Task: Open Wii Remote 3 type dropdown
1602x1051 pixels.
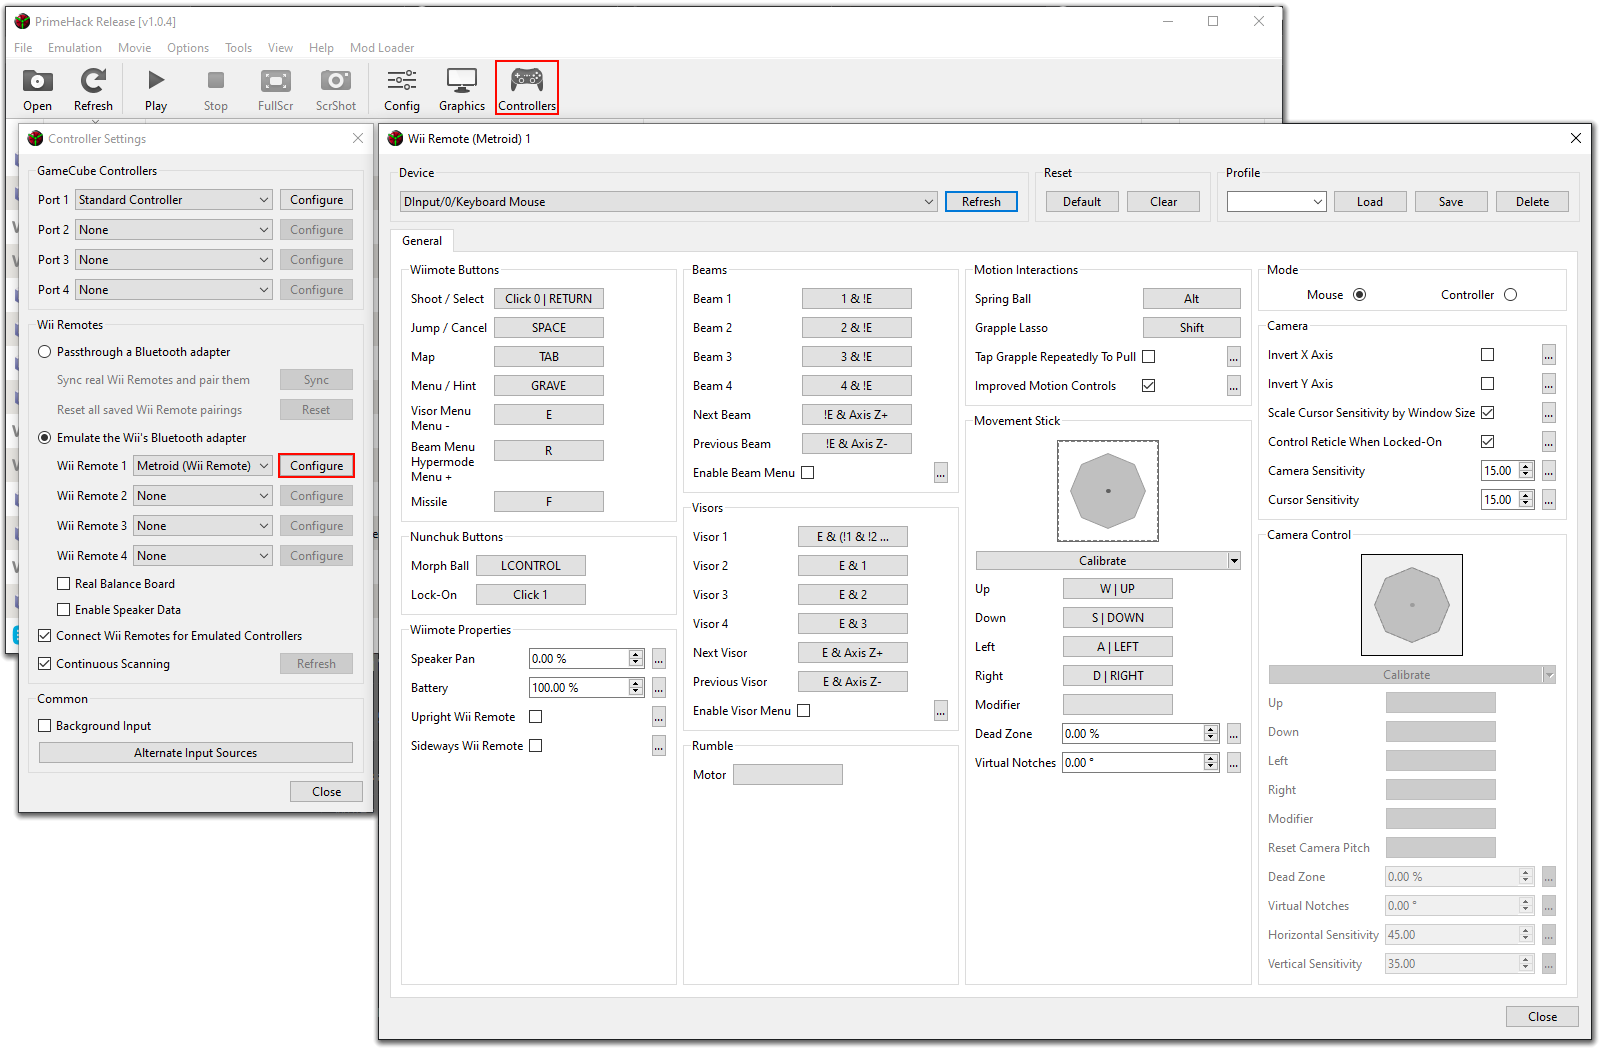Action: pos(203,526)
